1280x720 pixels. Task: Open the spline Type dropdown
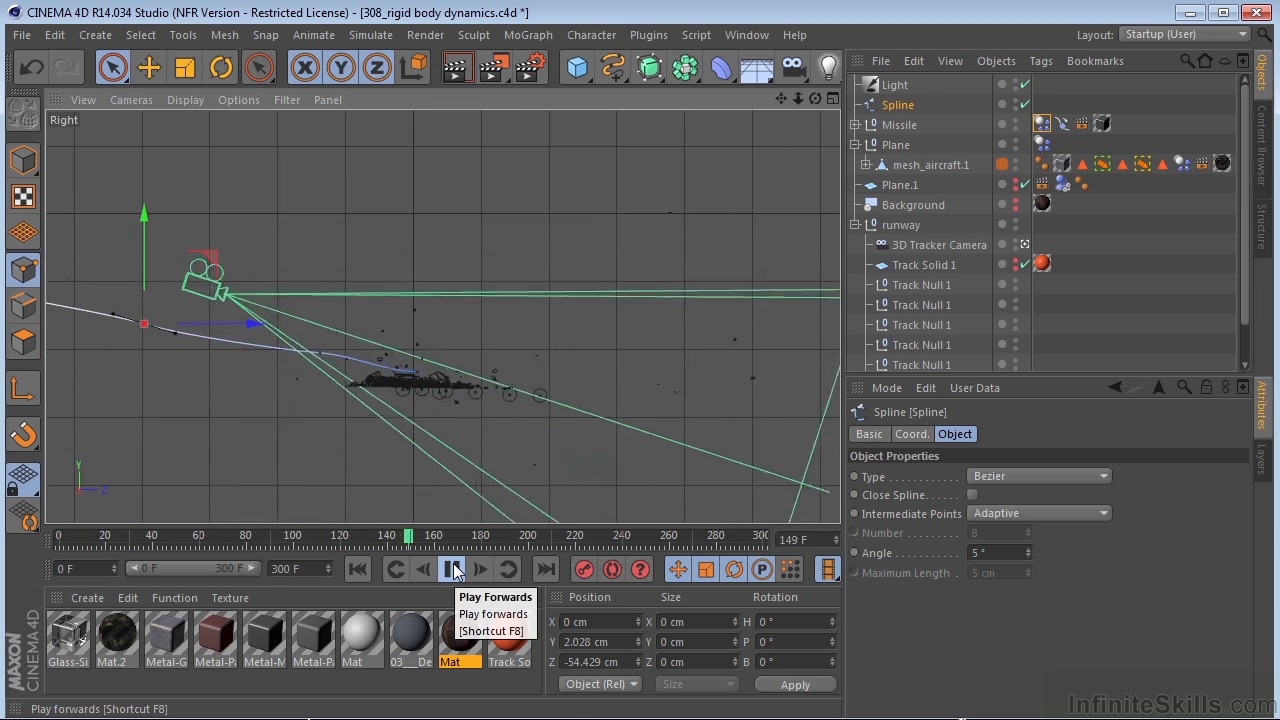(1040, 476)
